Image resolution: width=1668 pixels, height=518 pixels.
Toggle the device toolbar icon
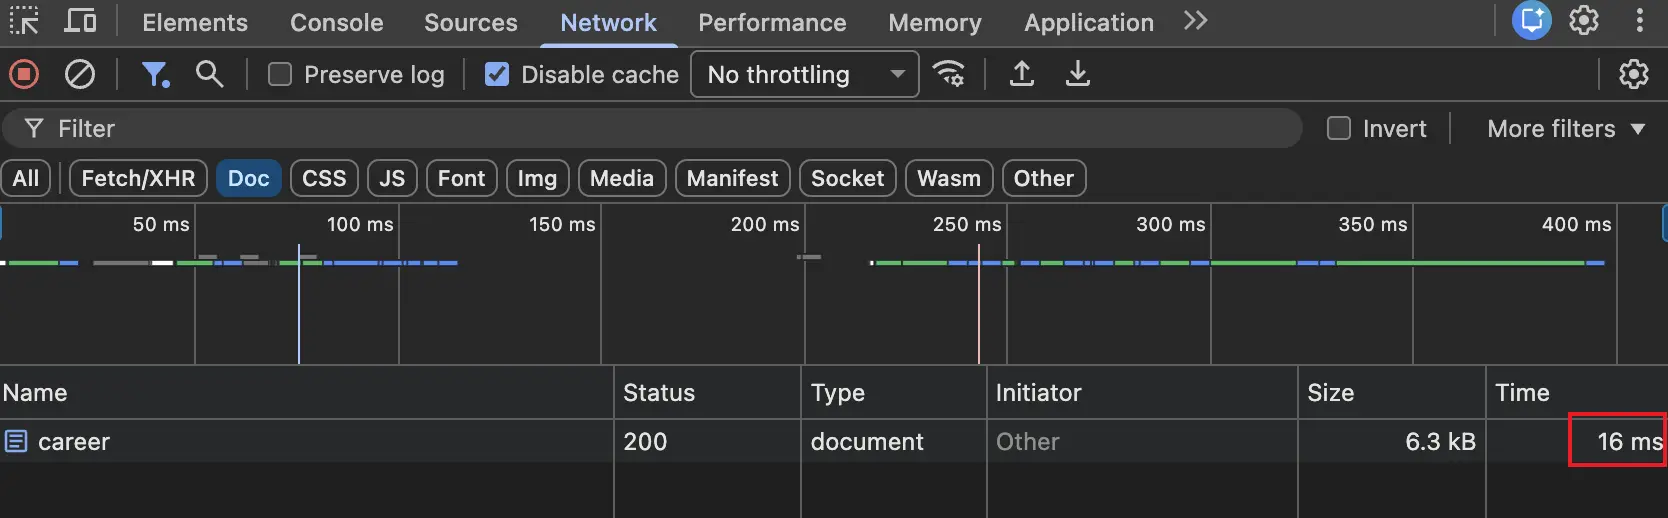[80, 21]
